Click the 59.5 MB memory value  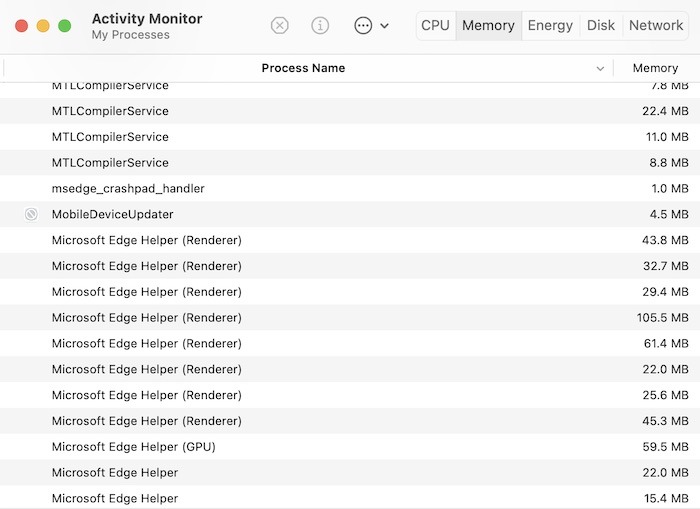666,447
